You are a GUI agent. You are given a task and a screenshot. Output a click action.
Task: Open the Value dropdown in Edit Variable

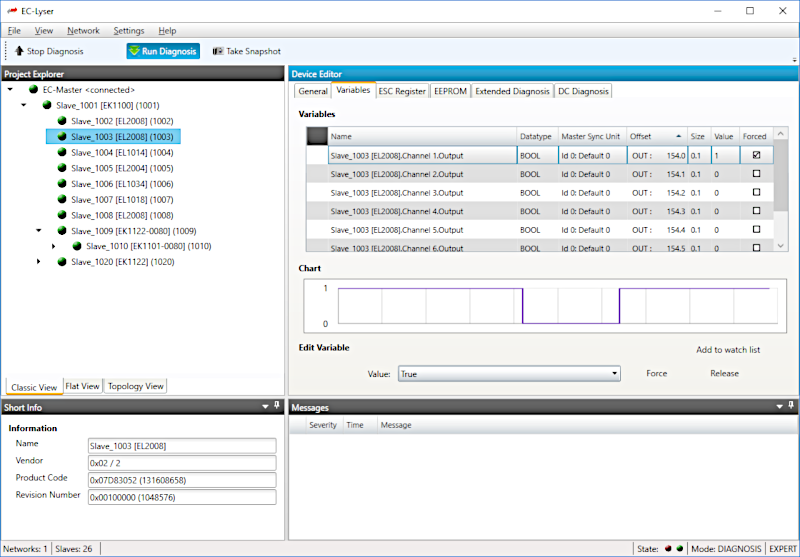pyautogui.click(x=614, y=374)
